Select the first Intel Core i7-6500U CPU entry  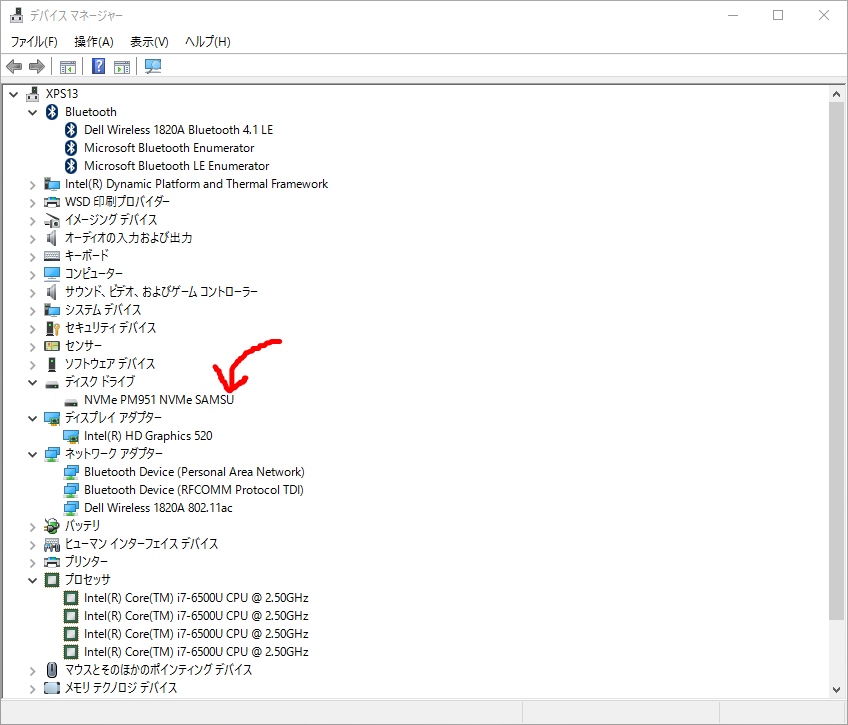196,597
